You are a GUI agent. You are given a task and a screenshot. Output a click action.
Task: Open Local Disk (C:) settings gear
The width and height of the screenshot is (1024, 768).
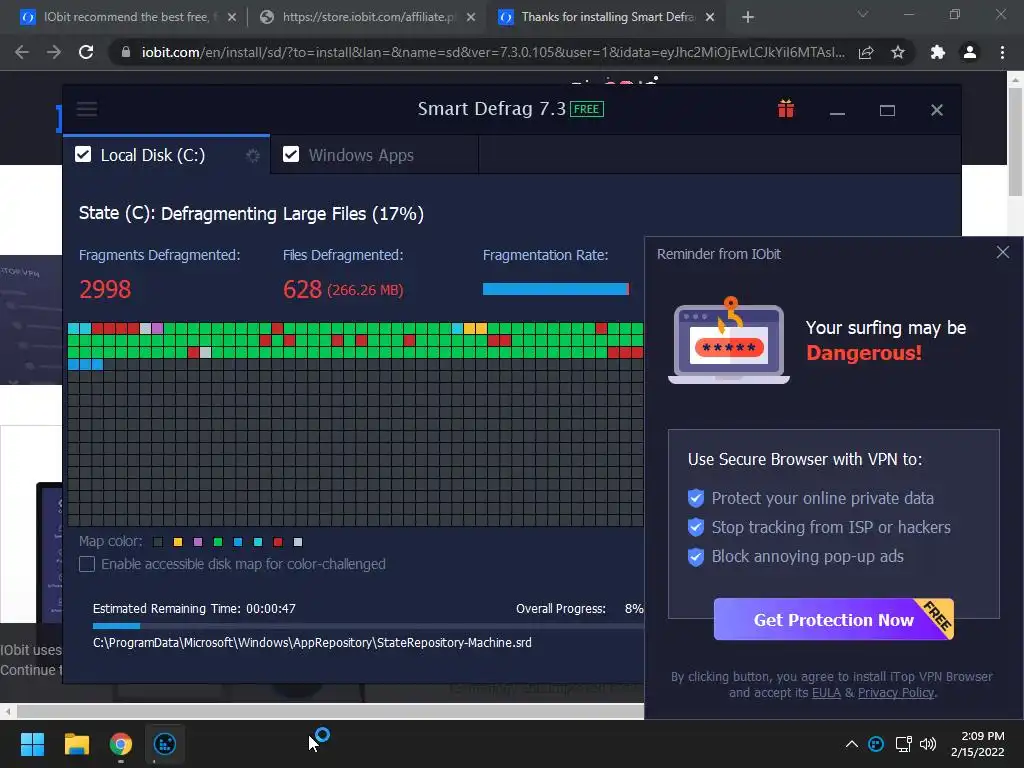[253, 155]
